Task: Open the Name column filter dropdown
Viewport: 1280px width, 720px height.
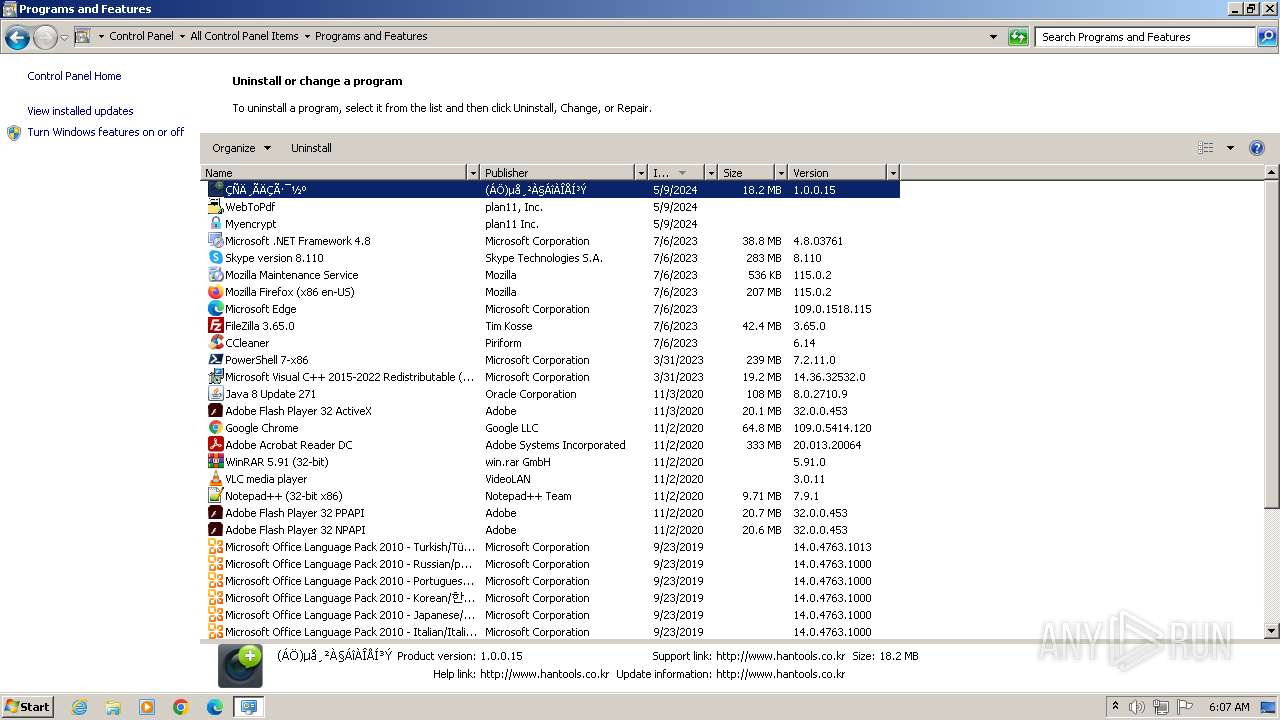Action: pyautogui.click(x=473, y=173)
